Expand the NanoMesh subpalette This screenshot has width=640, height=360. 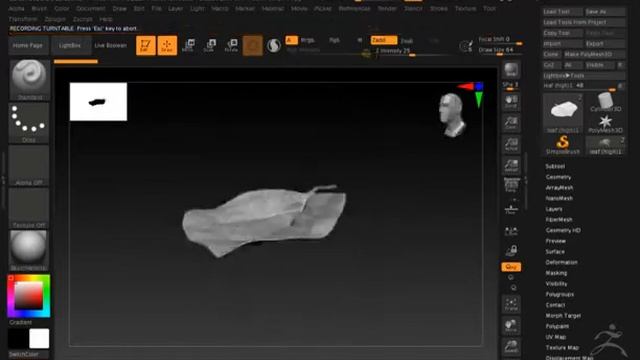coord(559,198)
